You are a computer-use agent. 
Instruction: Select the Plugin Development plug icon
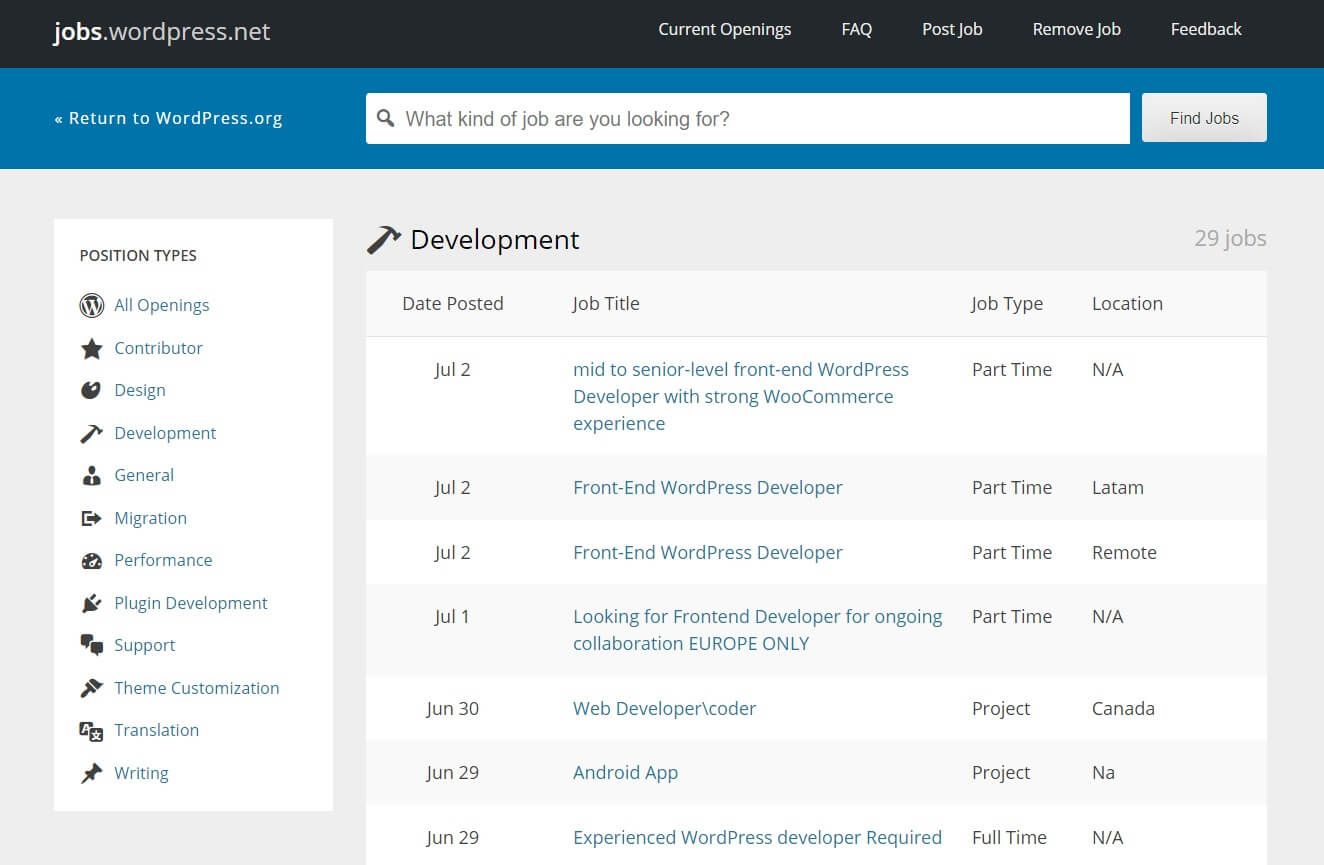91,602
